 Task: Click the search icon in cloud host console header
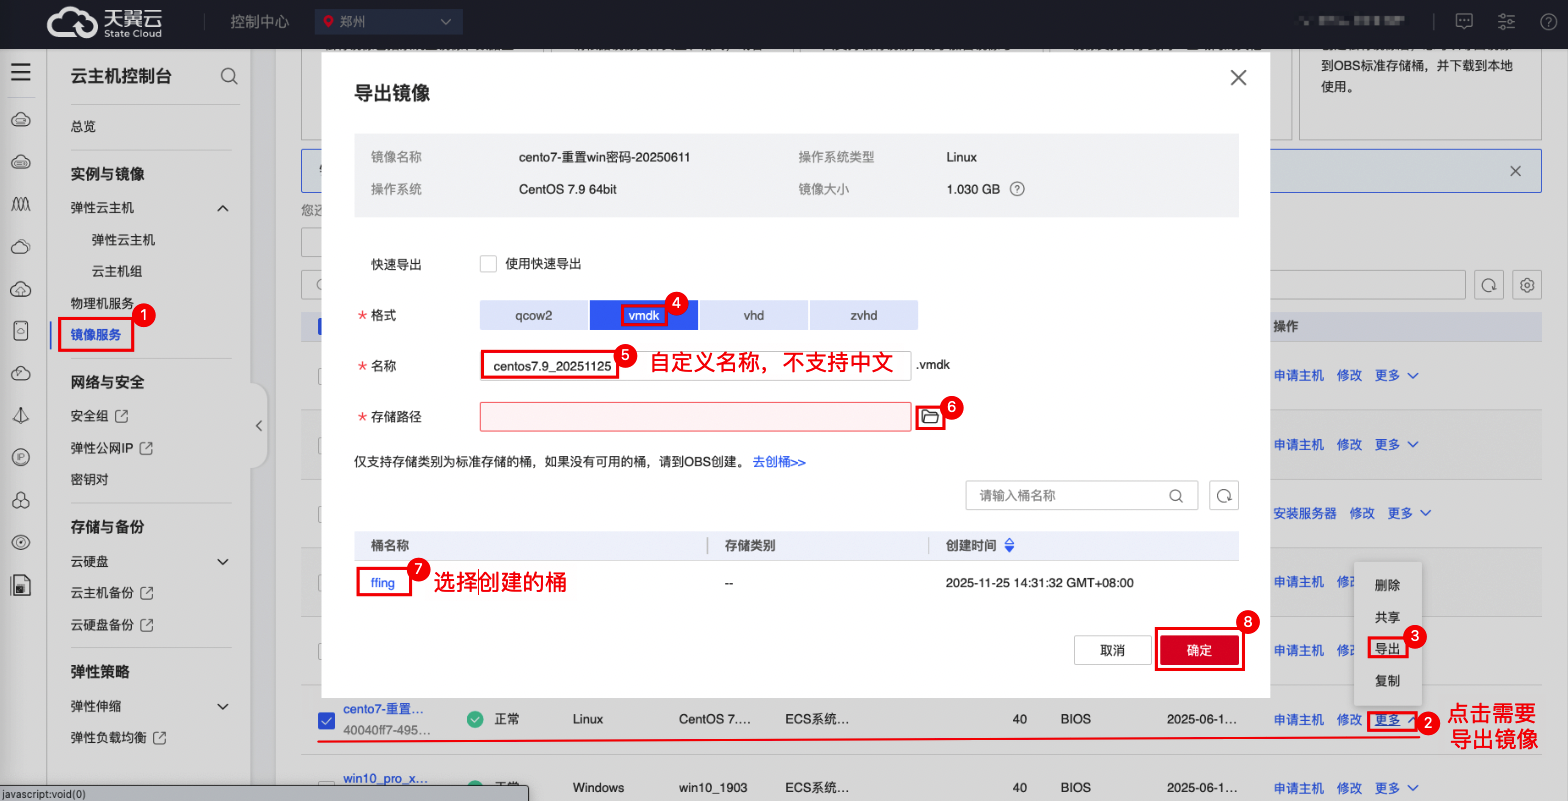pos(229,76)
